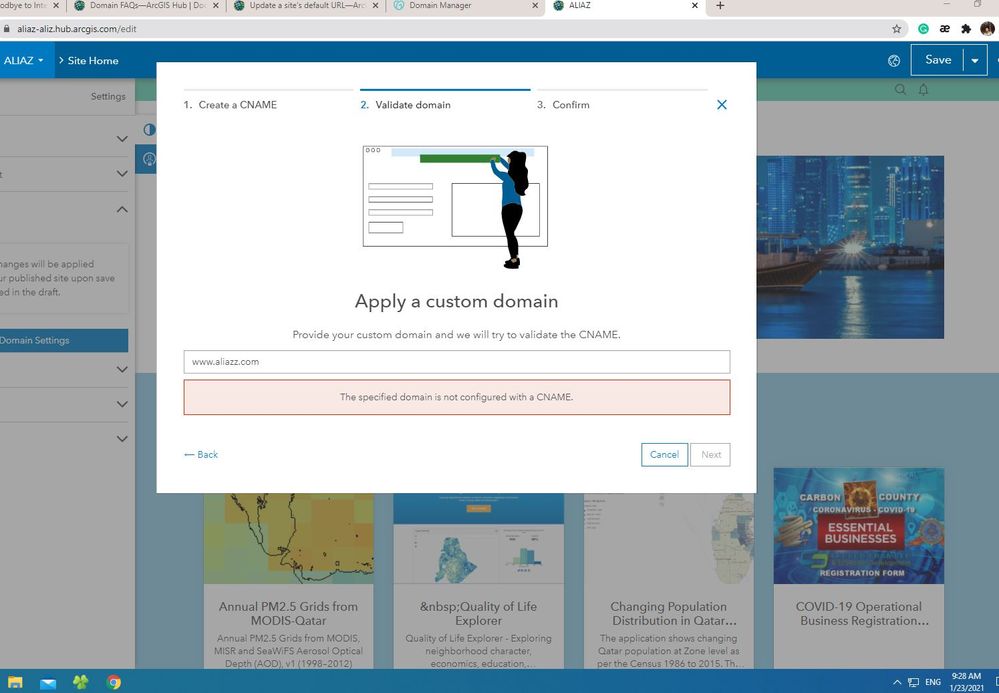Screen dimensions: 999x693
Task: Close the Domain Manager browser tab
Action: (535, 6)
